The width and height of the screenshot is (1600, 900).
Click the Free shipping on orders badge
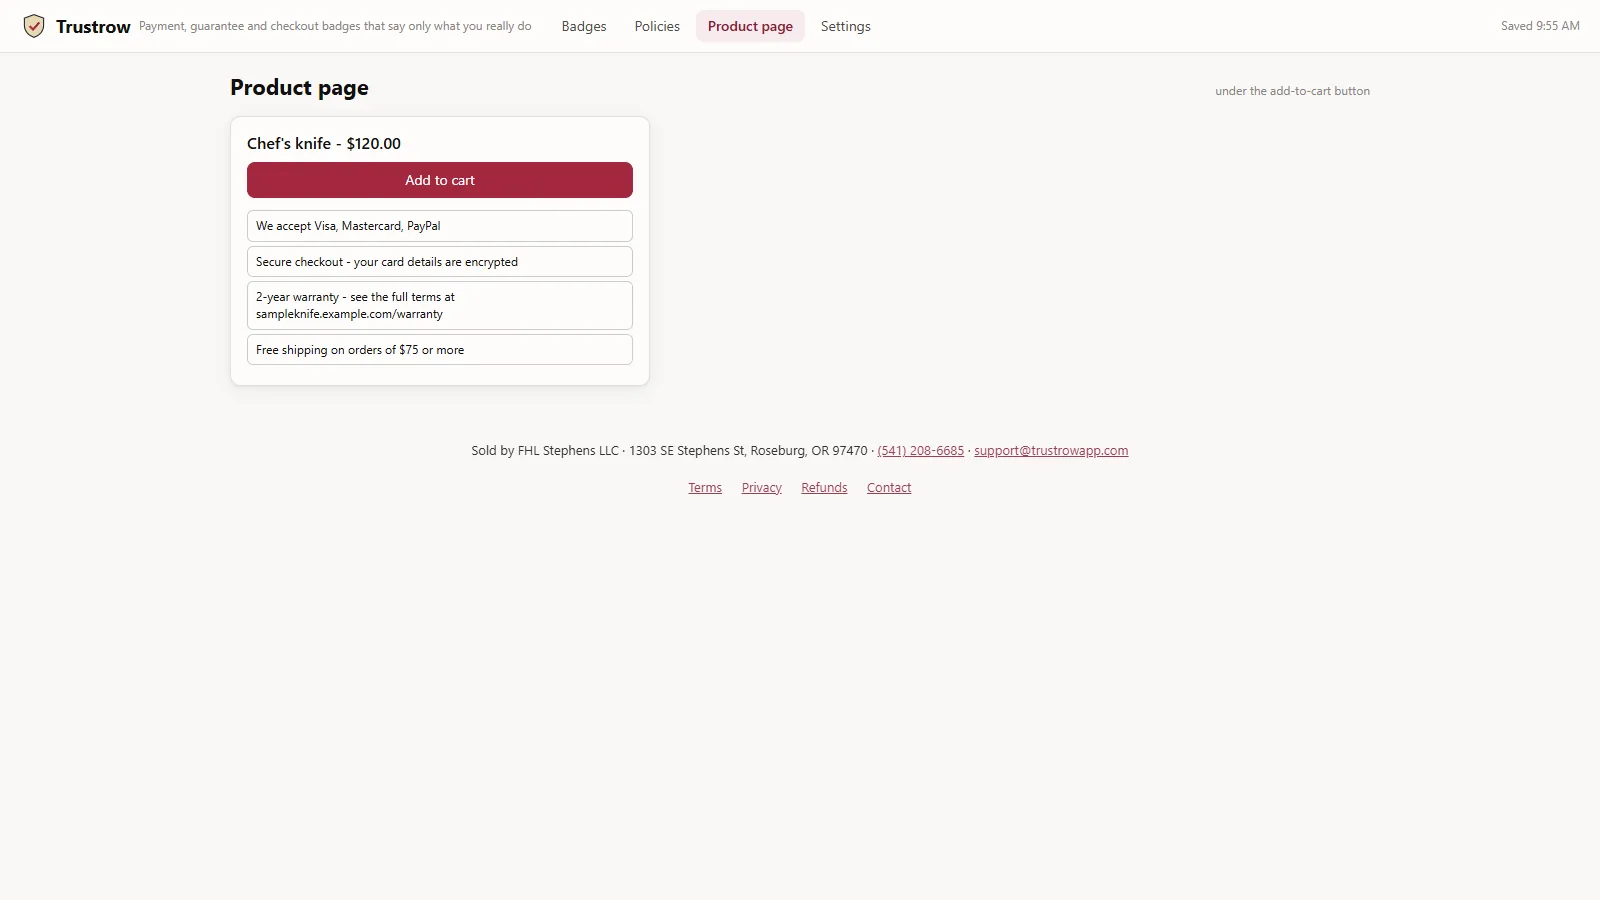coord(440,350)
